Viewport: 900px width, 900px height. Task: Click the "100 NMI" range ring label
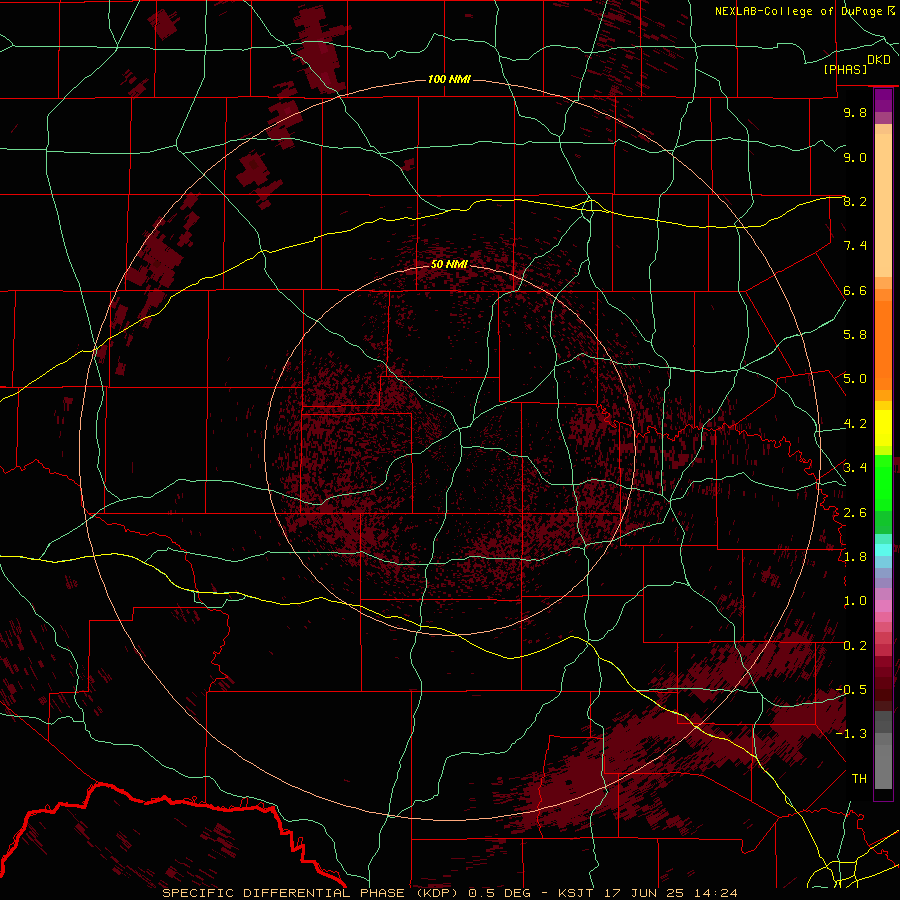(x=449, y=79)
